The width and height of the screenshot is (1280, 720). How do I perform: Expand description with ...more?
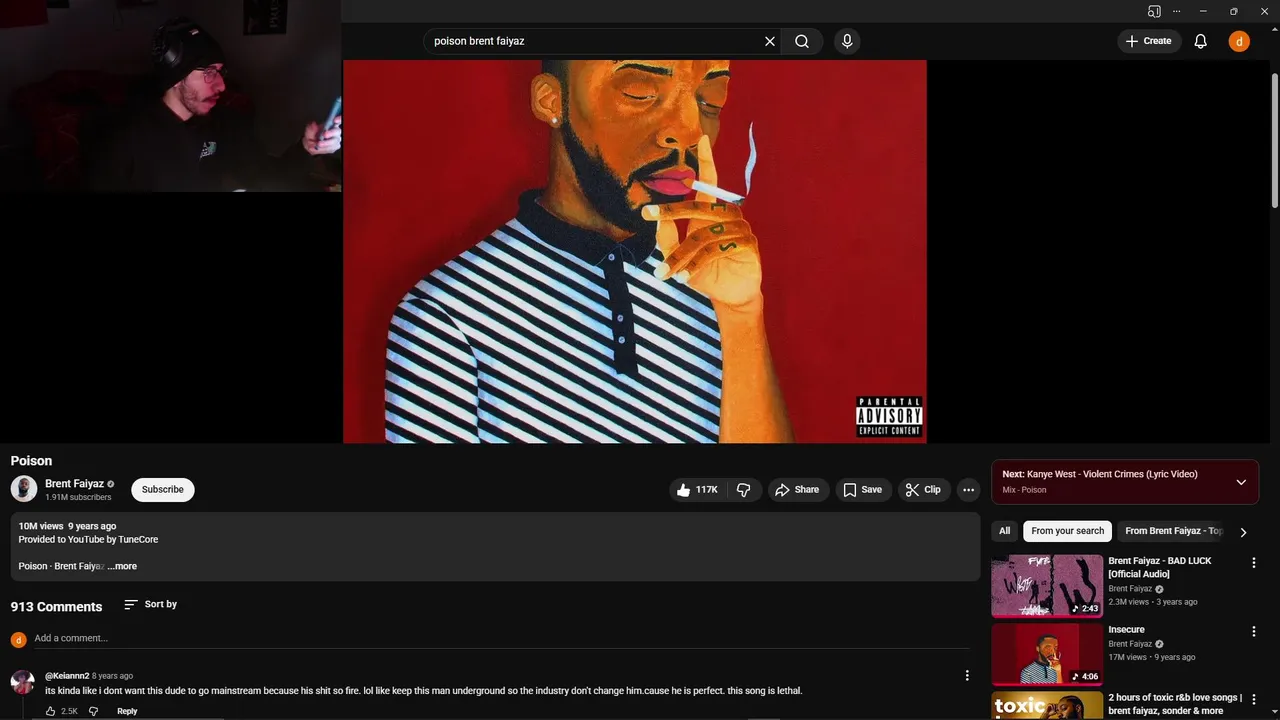pos(122,566)
